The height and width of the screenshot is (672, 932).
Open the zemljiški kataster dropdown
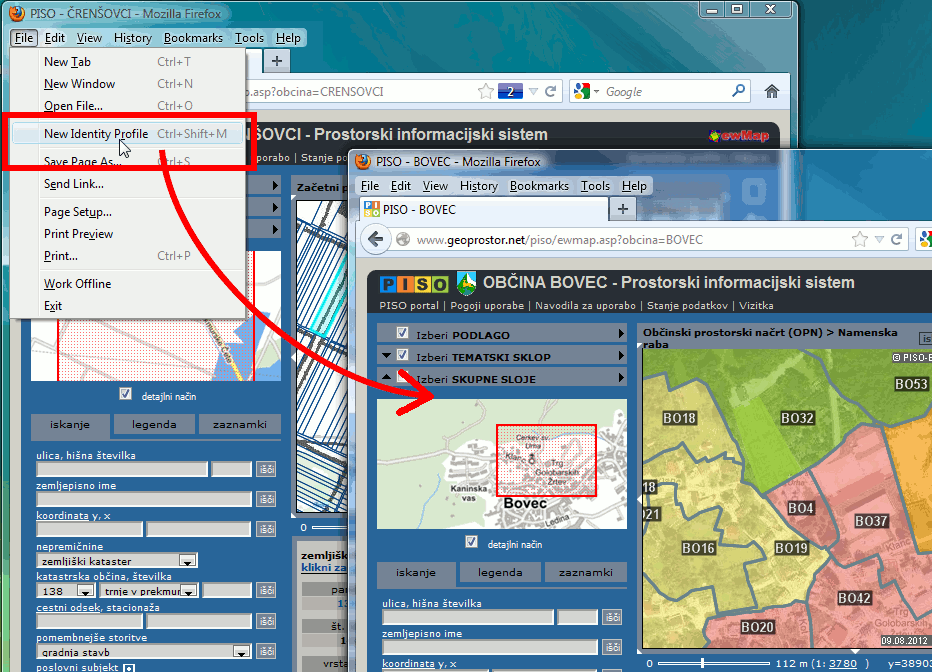click(186, 561)
